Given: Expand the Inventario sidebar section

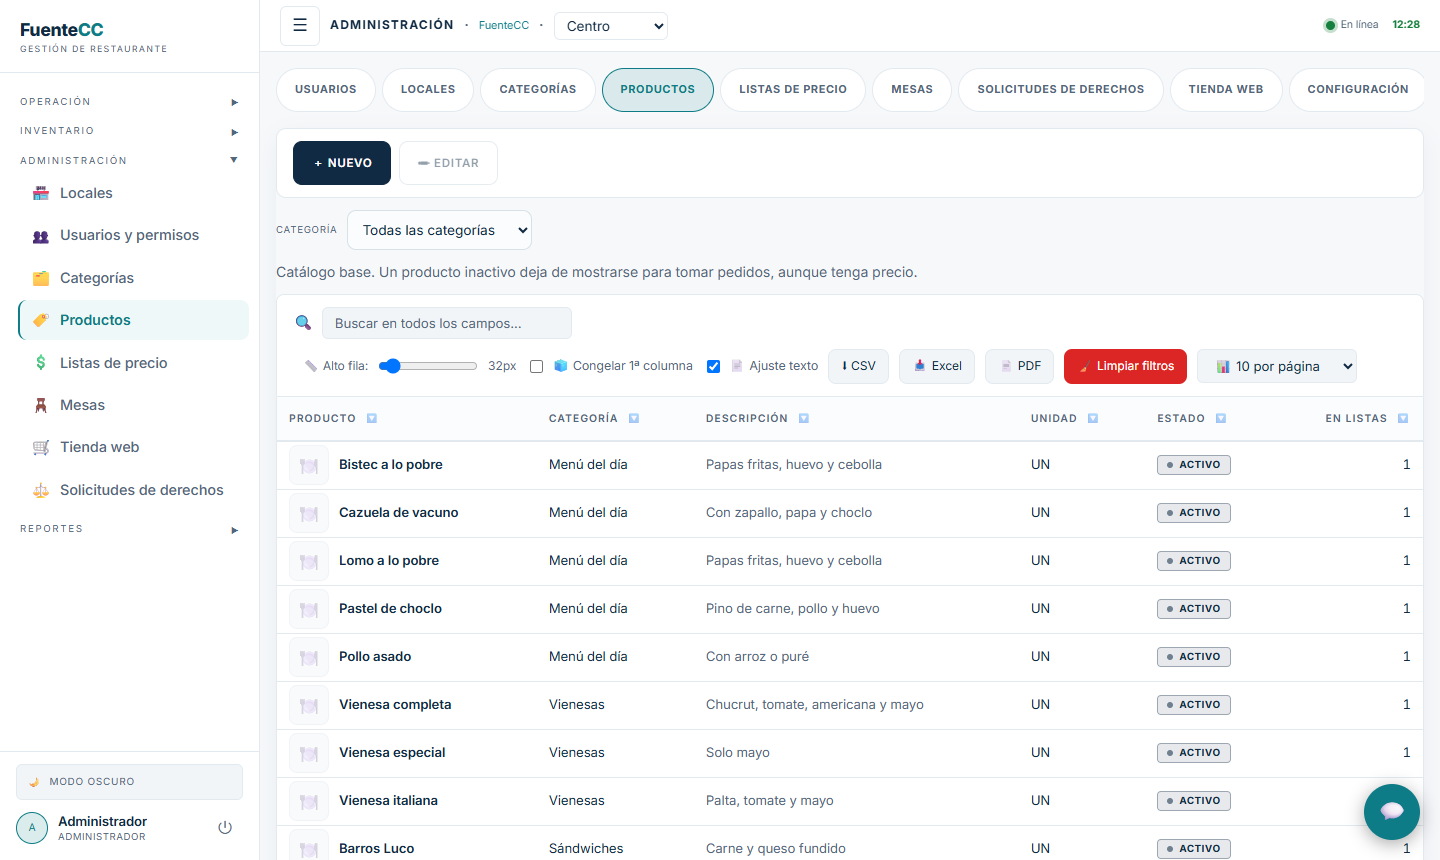Looking at the screenshot, I should 129,131.
